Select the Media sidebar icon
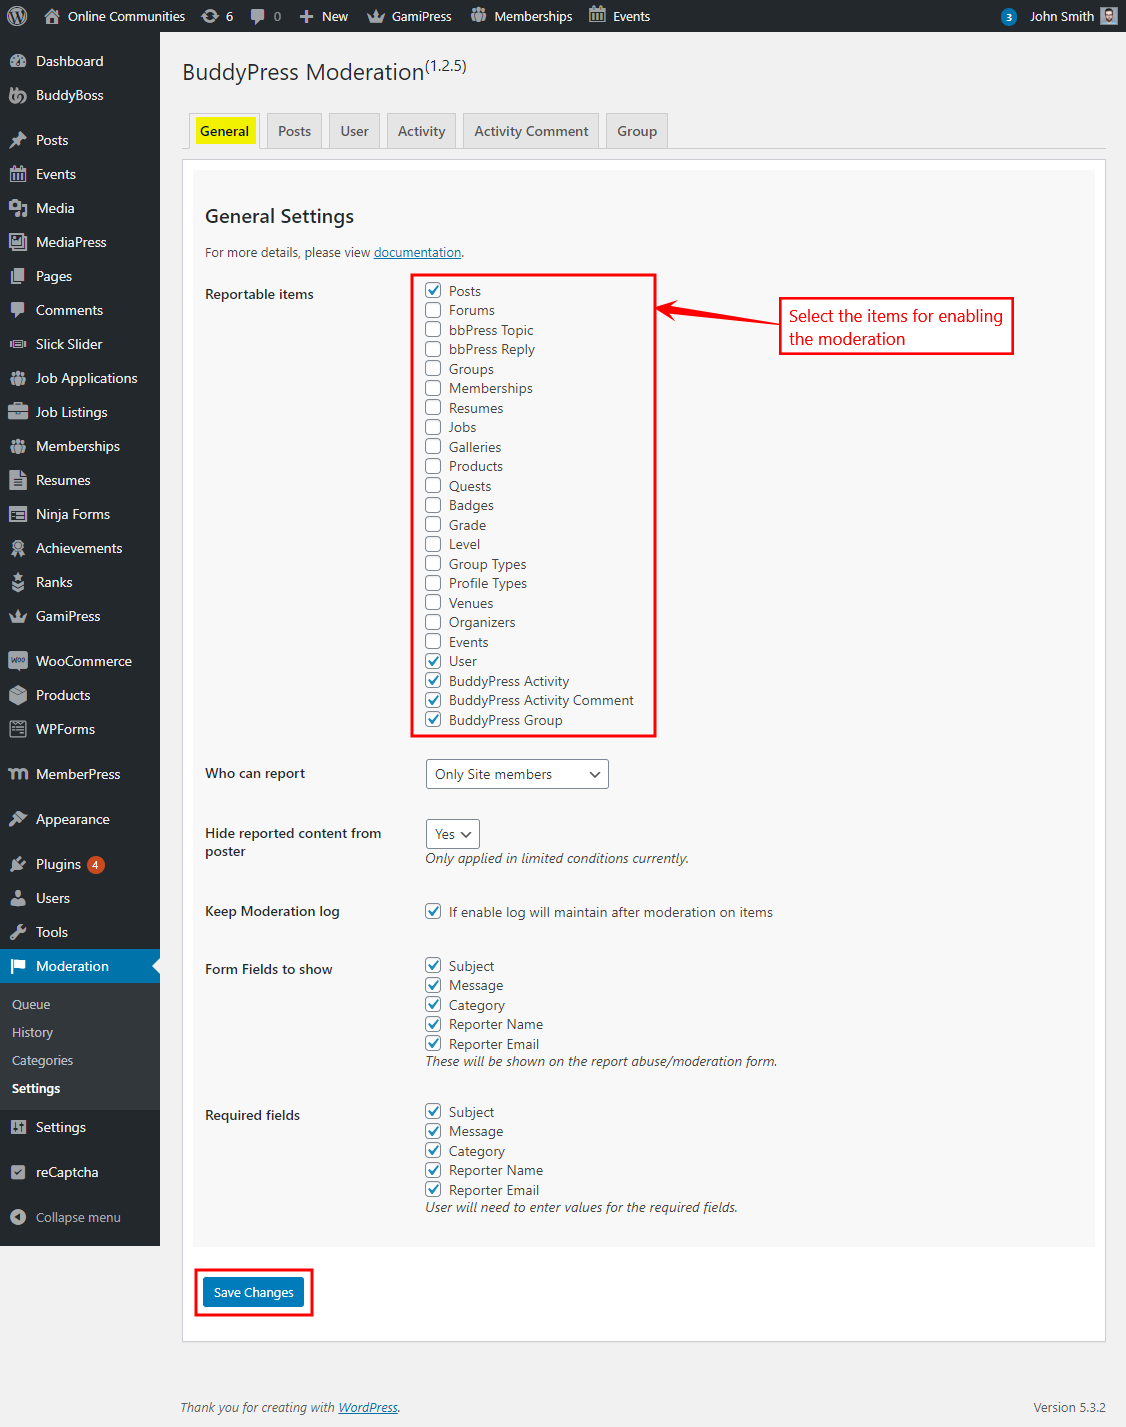 pos(54,207)
